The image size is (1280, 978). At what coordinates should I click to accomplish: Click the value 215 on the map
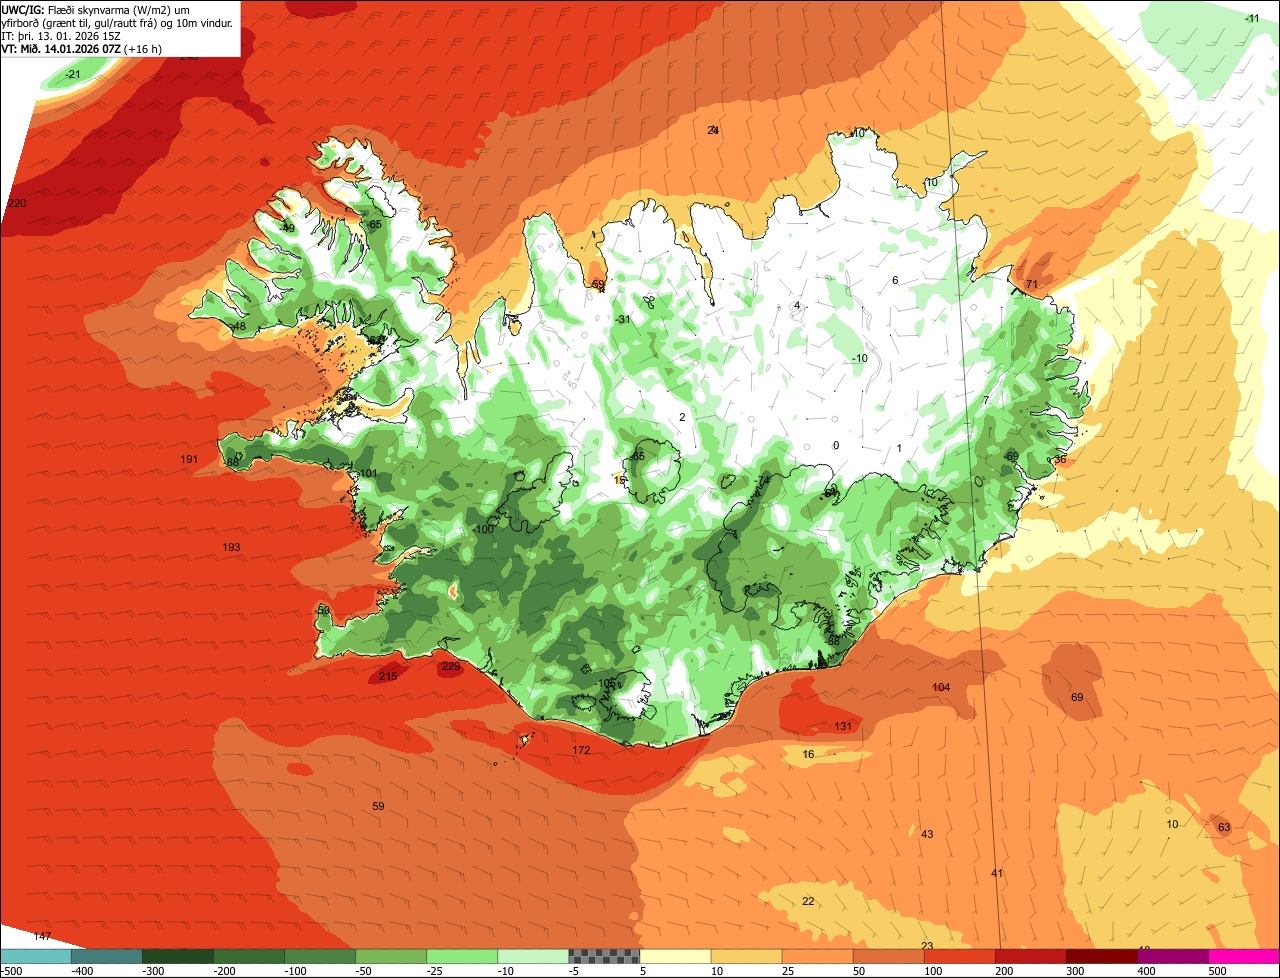(x=388, y=677)
